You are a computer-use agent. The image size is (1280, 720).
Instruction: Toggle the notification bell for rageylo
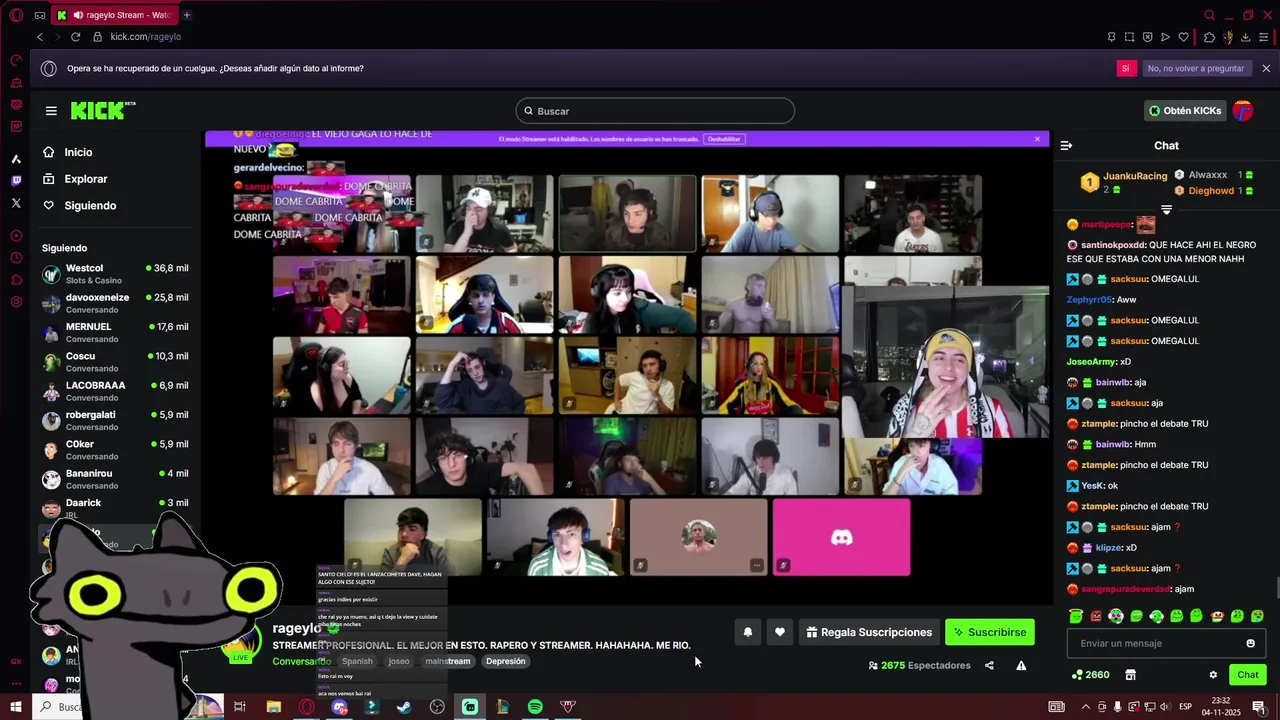pyautogui.click(x=747, y=632)
